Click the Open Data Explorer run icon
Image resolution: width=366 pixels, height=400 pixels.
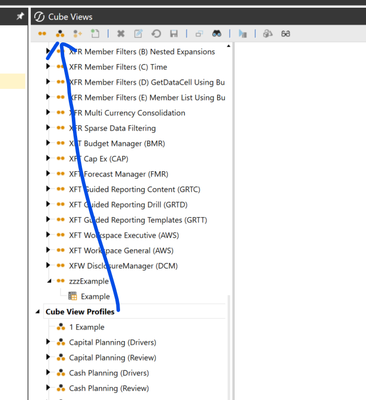click(243, 34)
